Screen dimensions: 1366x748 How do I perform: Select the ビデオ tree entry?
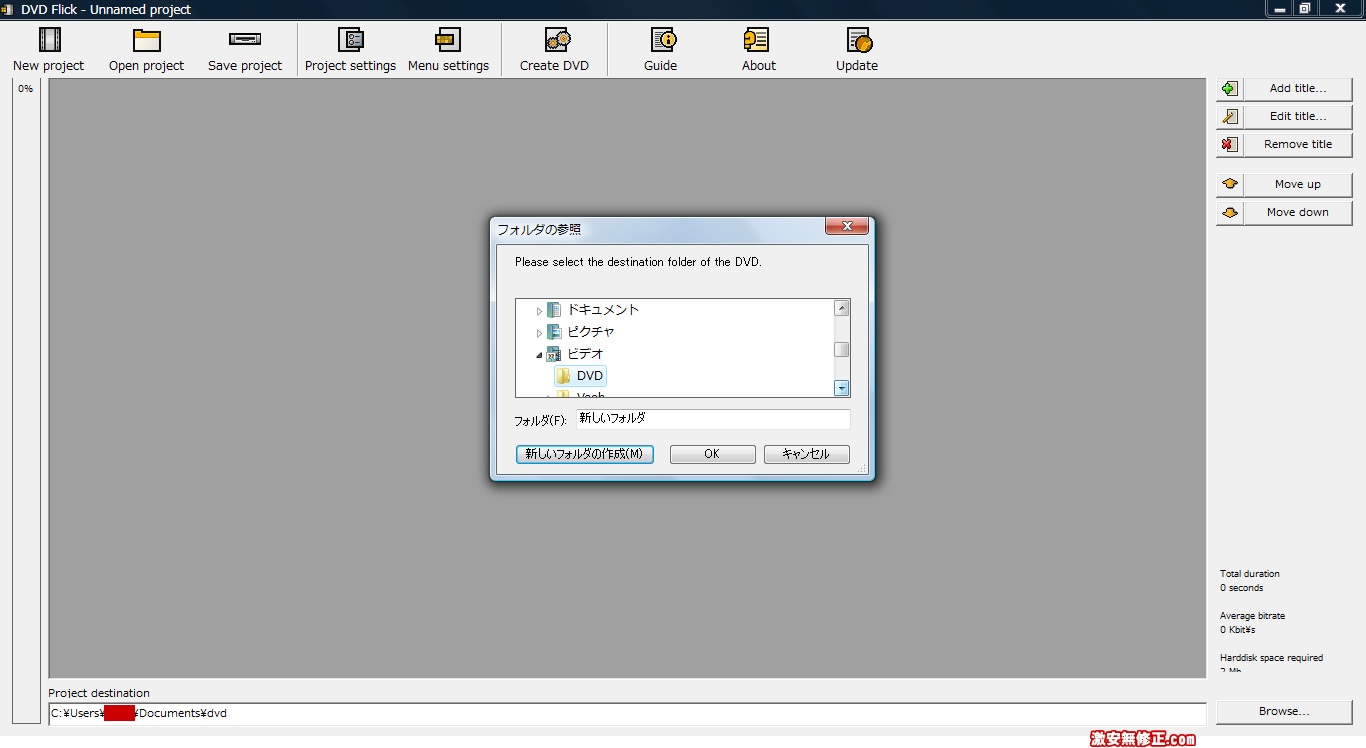585,354
